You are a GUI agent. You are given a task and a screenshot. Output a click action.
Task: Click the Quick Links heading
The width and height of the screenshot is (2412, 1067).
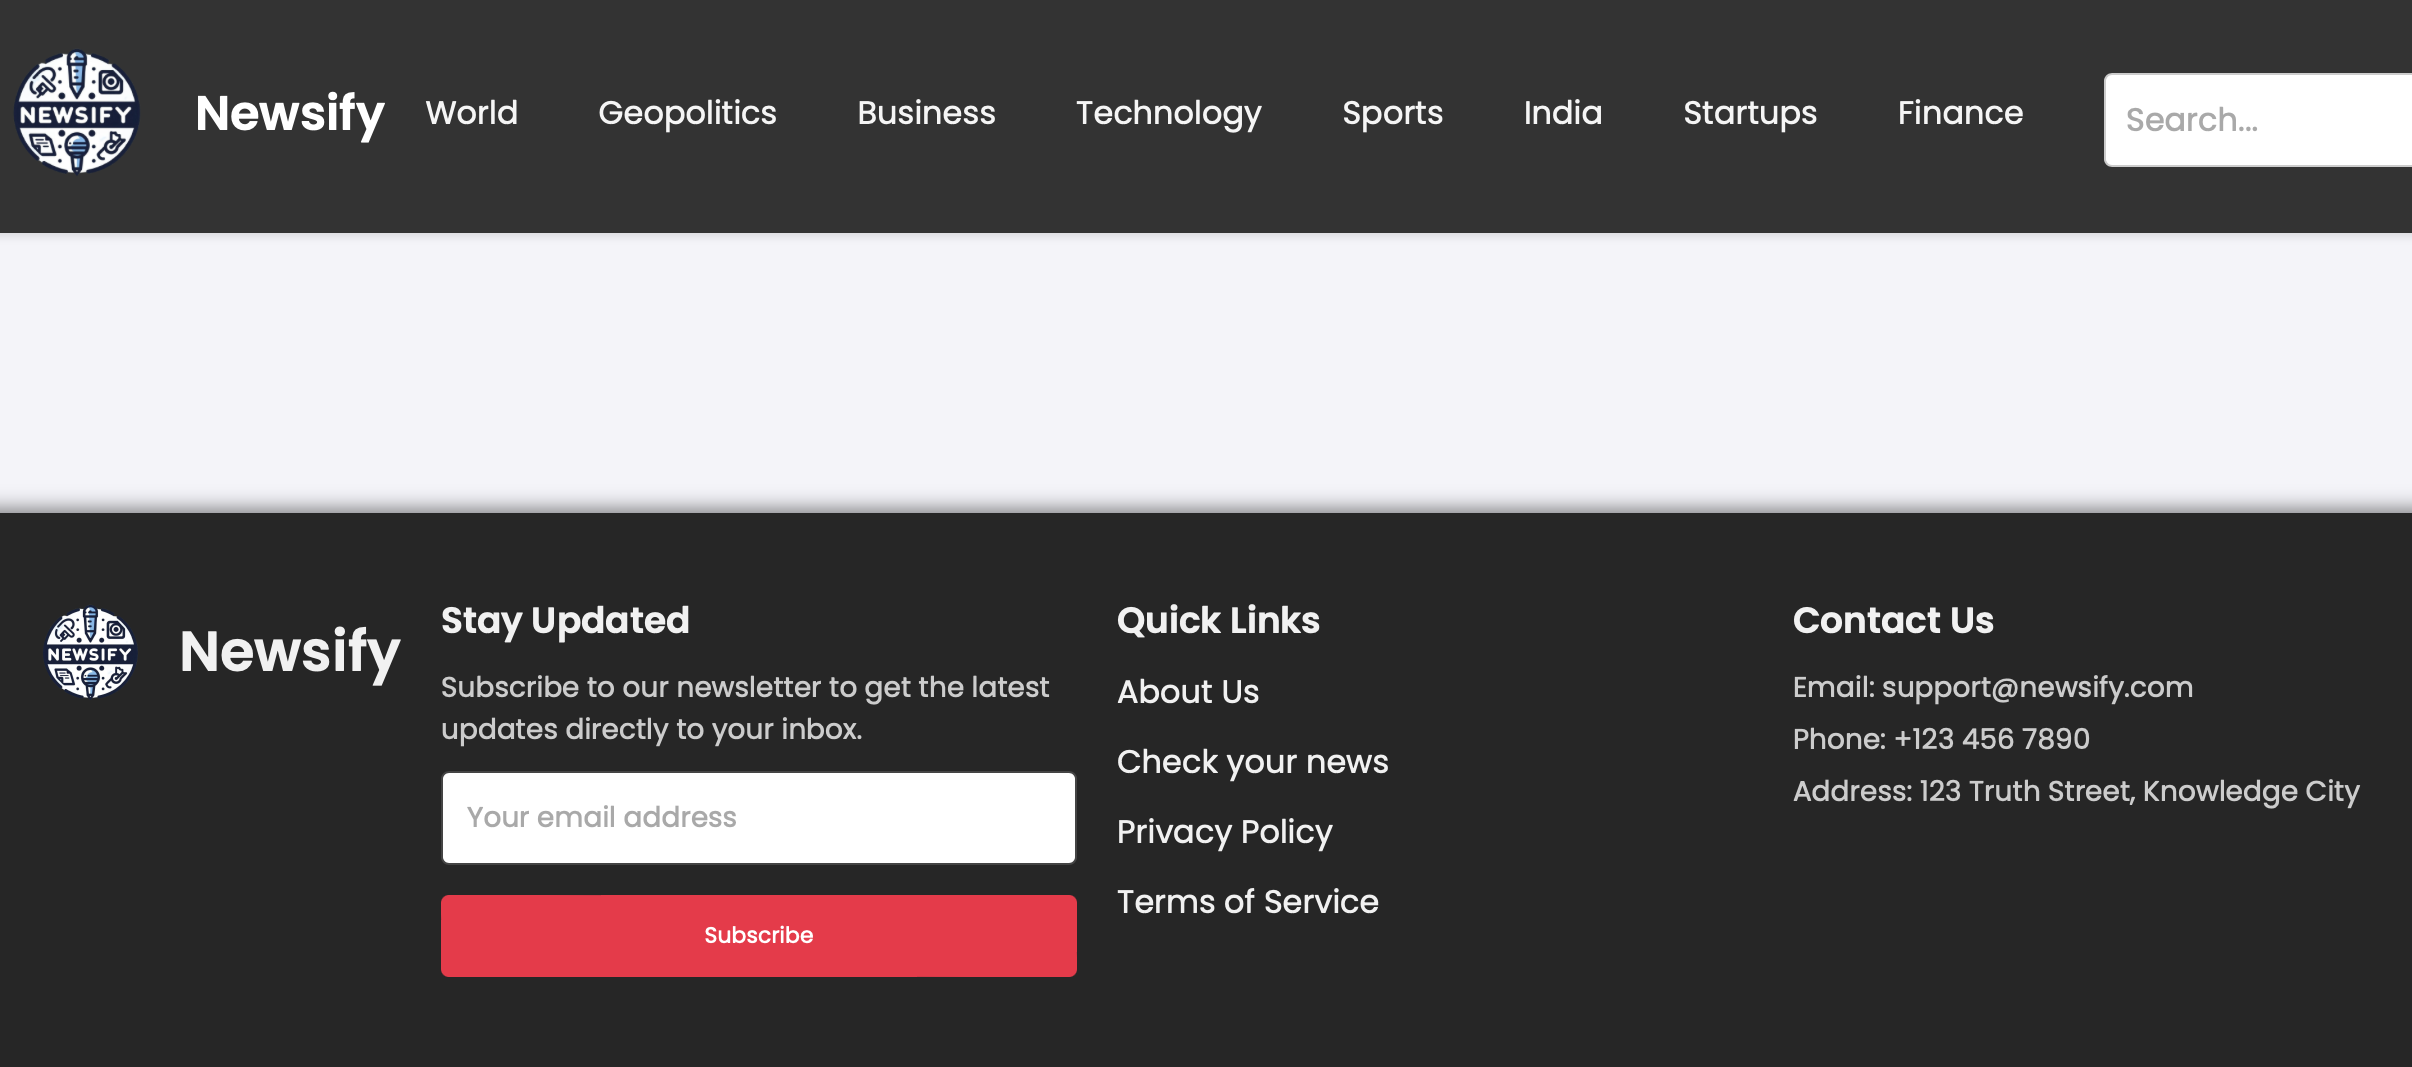1218,621
